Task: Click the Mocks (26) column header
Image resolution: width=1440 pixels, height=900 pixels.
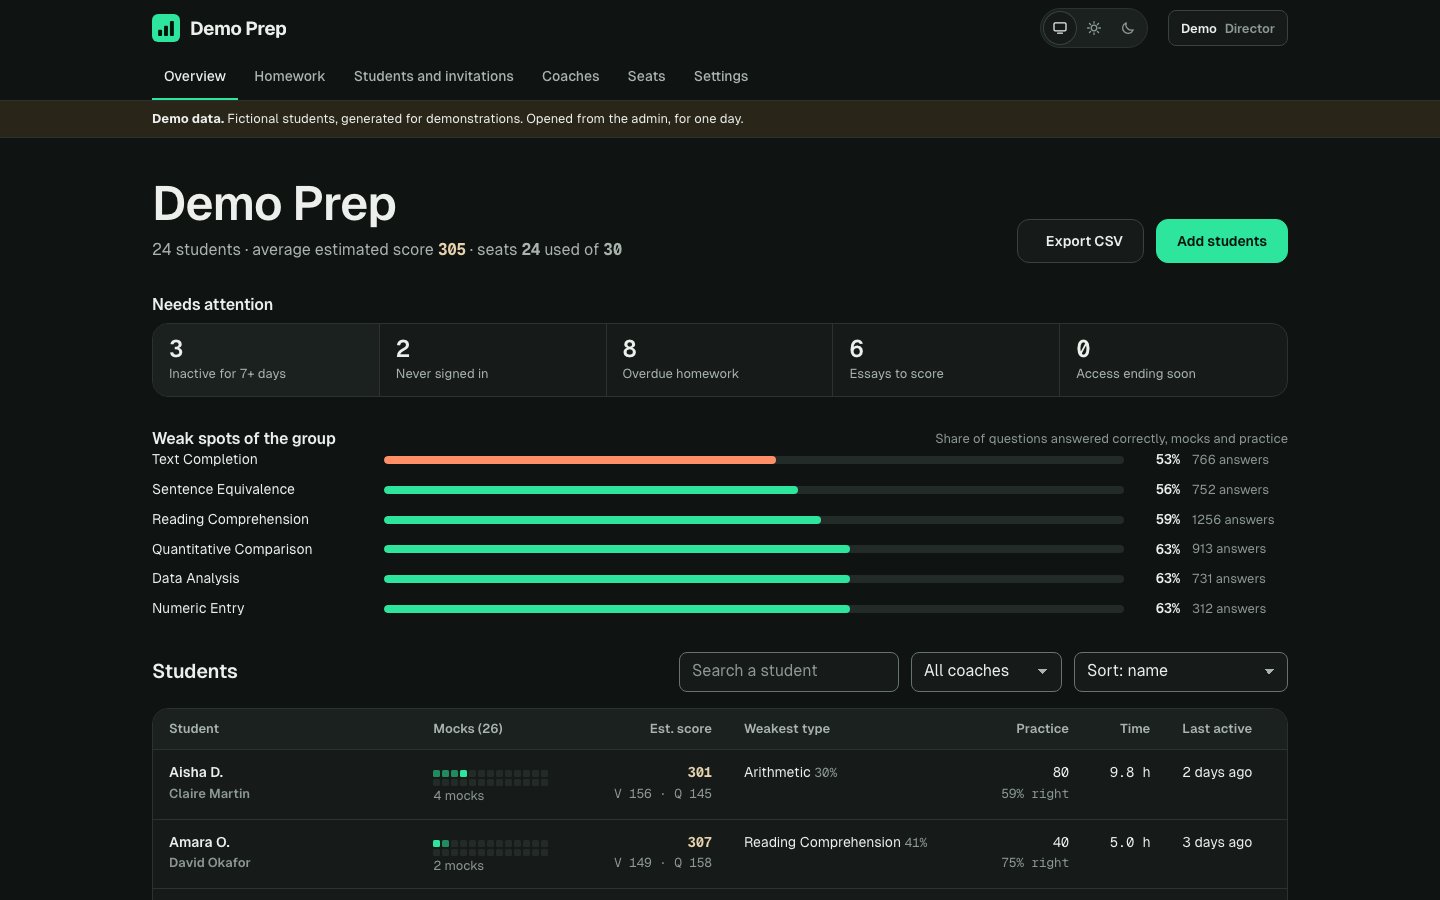Action: coord(468,728)
